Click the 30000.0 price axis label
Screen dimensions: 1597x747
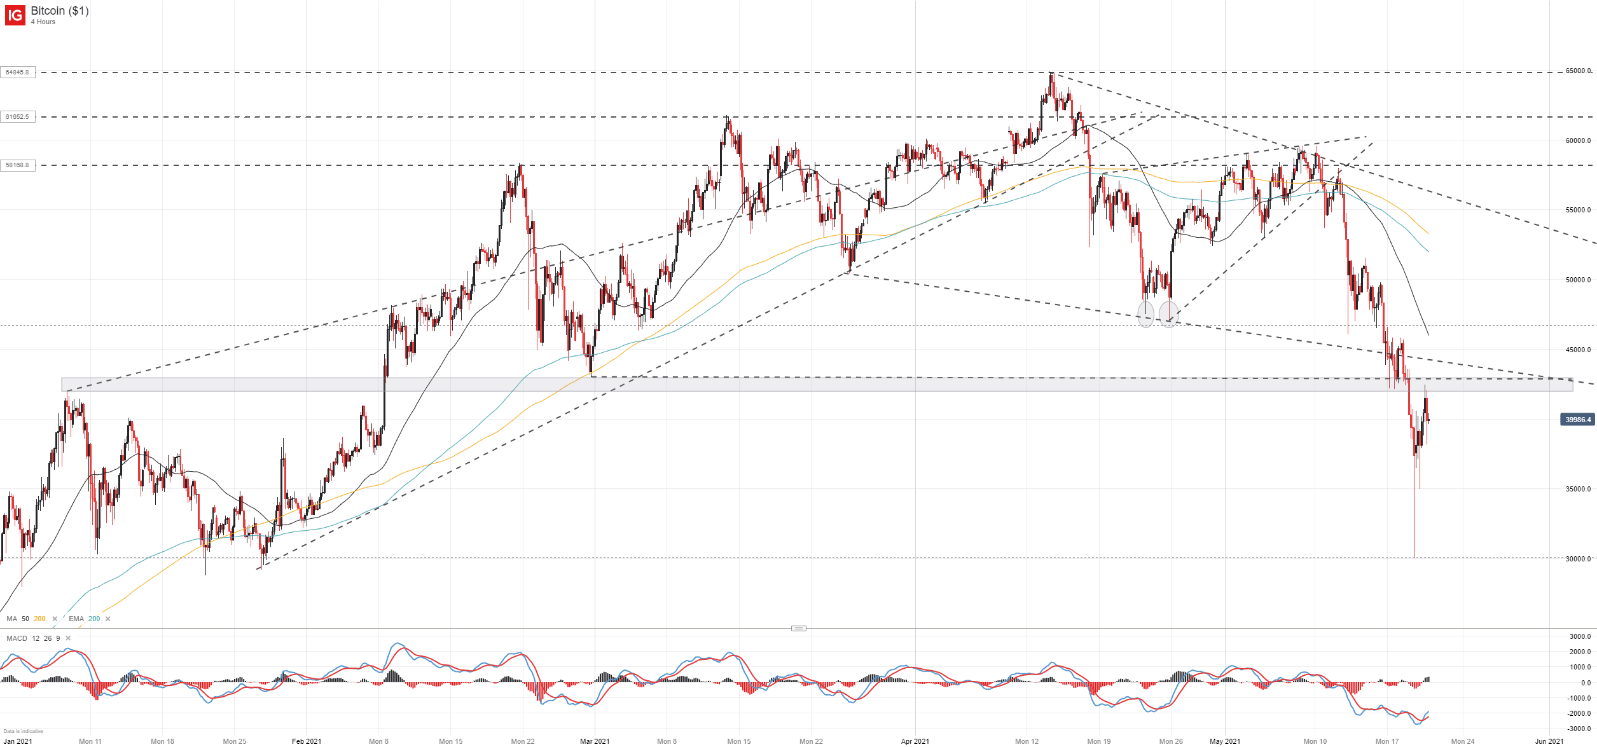(1578, 559)
